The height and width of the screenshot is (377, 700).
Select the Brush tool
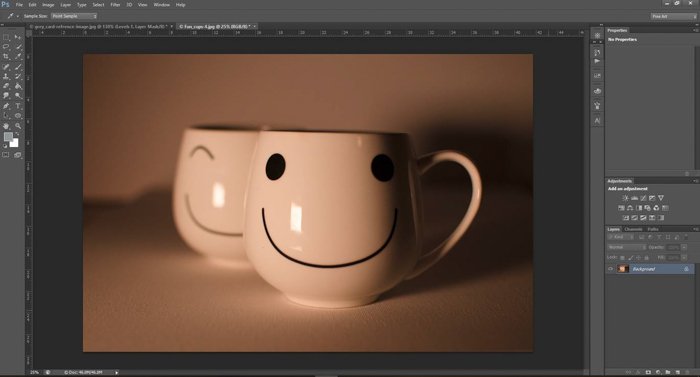18,67
